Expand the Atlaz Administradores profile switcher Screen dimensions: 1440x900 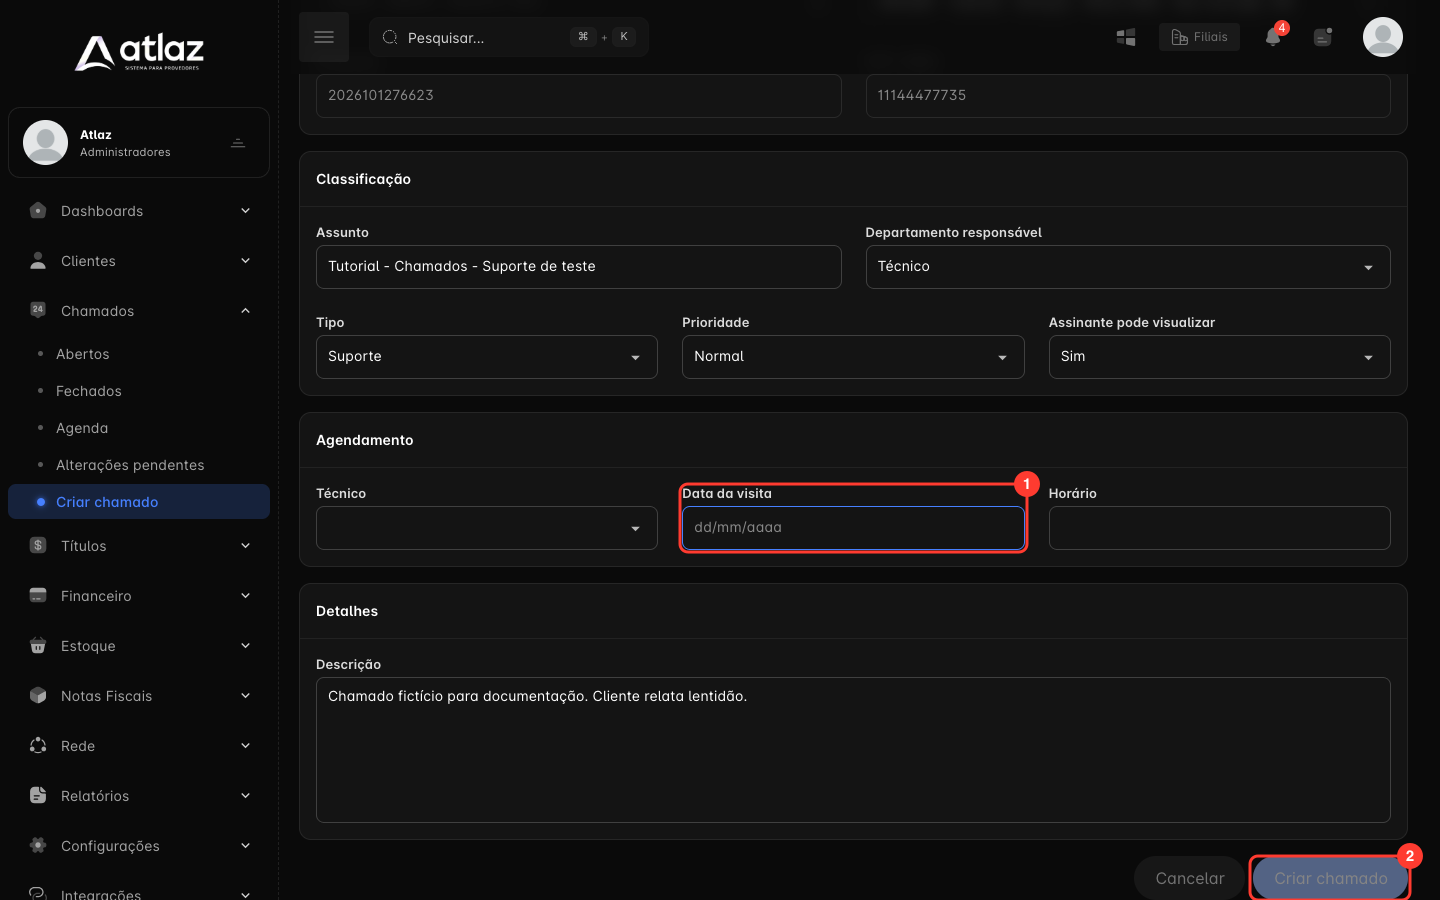pyautogui.click(x=238, y=143)
